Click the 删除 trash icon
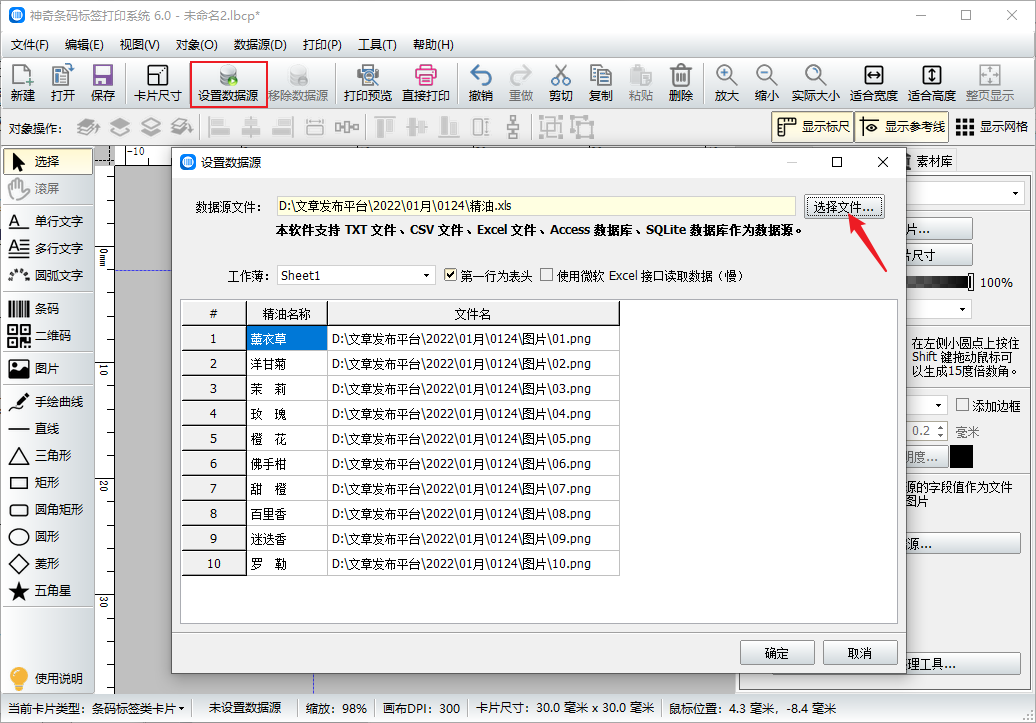 pos(681,83)
